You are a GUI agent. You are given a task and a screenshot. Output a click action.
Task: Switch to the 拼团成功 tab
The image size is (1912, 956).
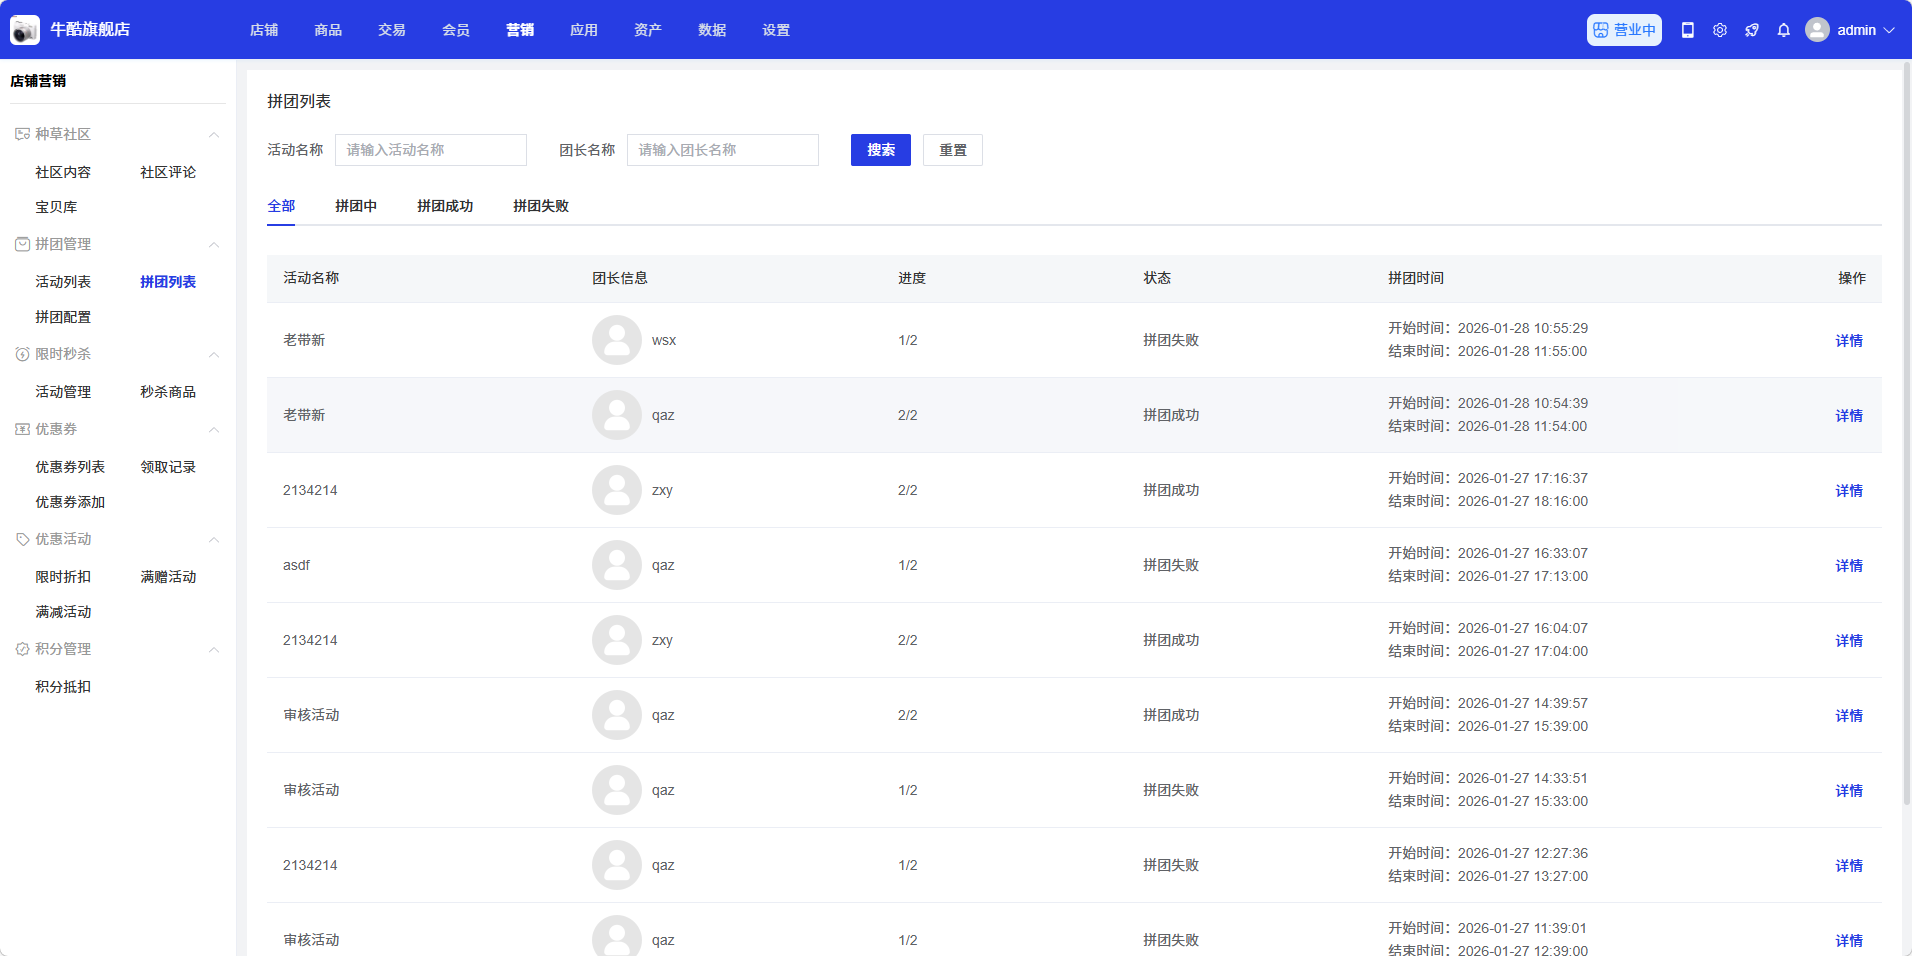click(x=445, y=206)
